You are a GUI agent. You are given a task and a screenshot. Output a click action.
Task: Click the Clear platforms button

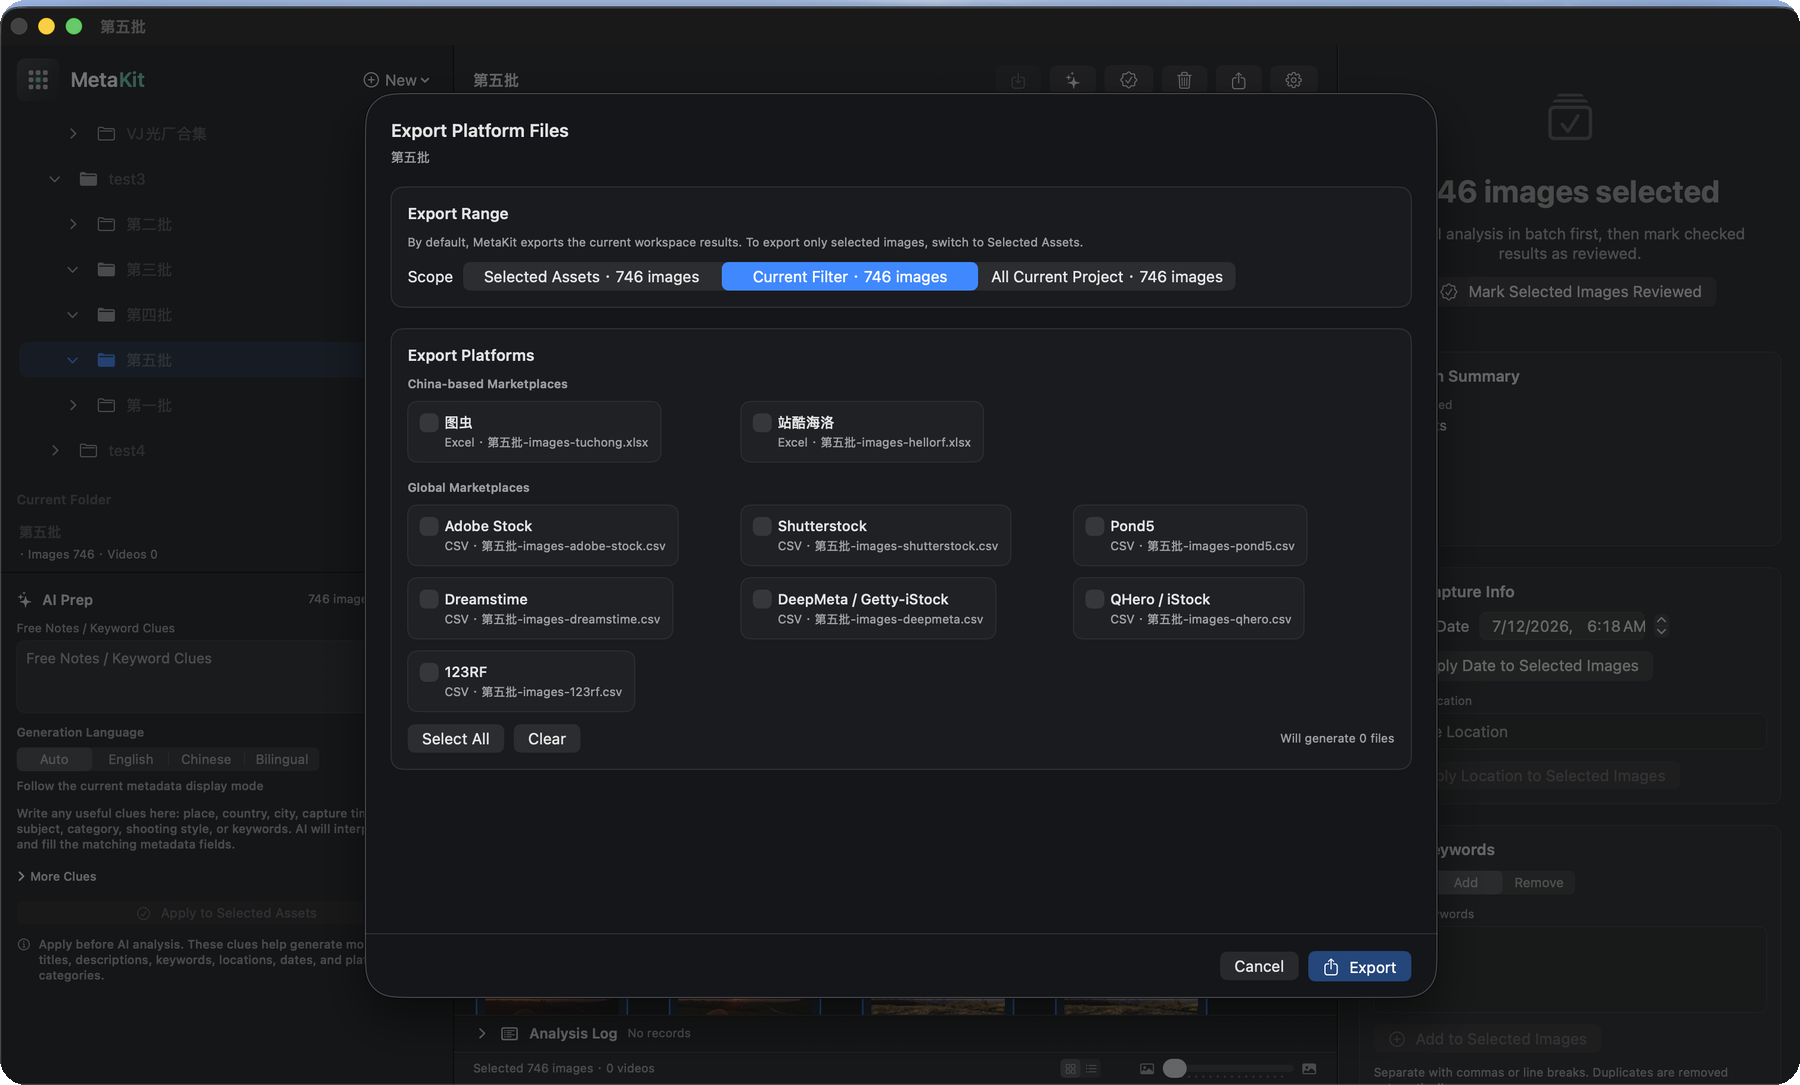click(547, 739)
